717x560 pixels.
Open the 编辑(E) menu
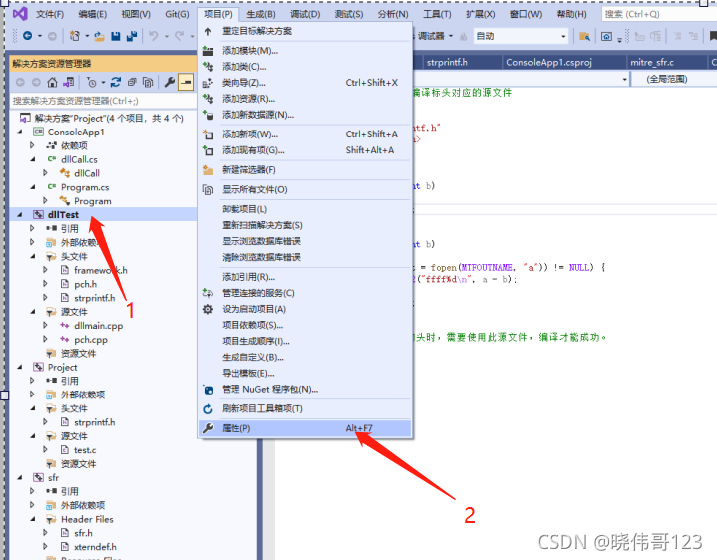pos(92,14)
